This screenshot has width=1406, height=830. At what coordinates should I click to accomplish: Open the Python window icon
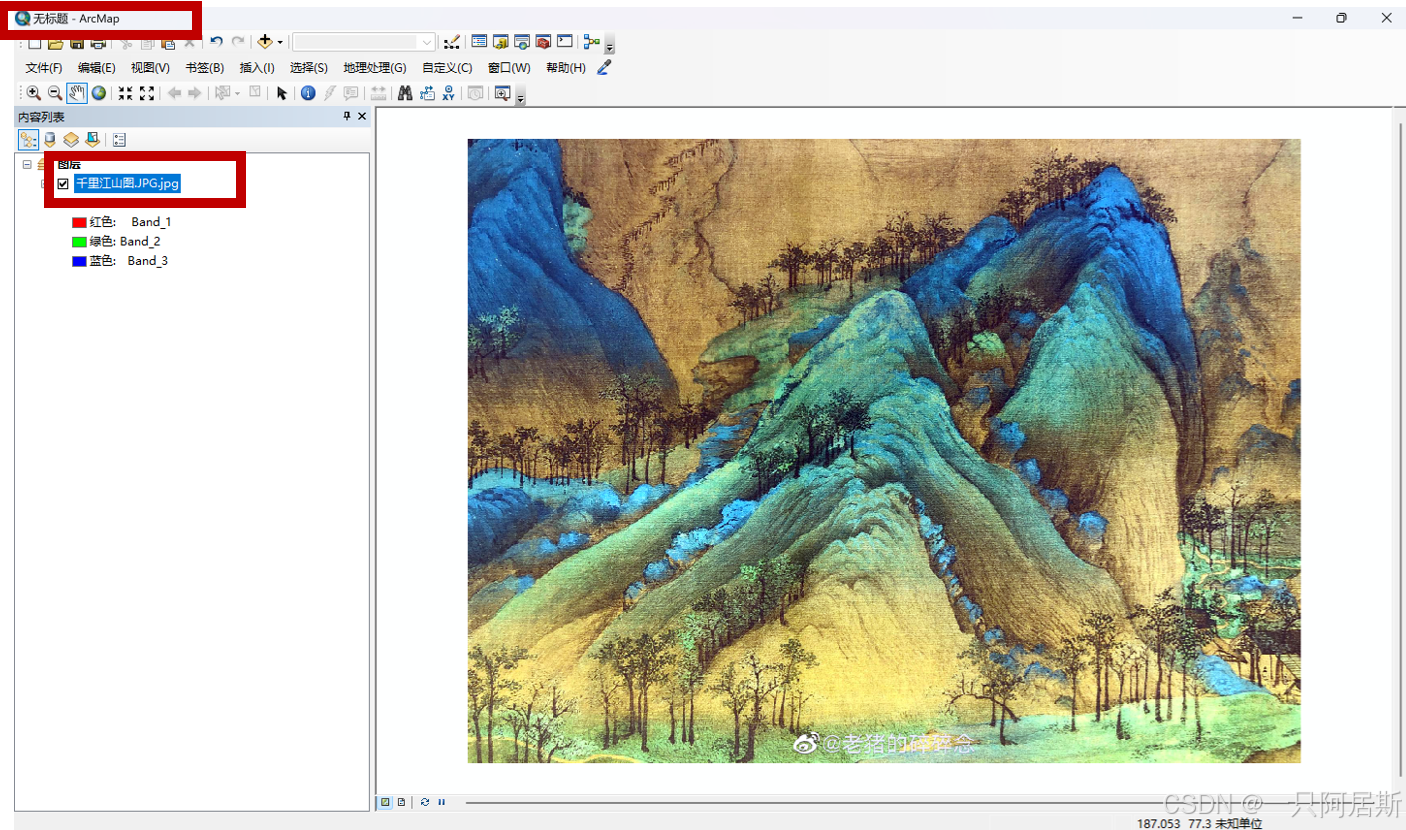[x=565, y=42]
